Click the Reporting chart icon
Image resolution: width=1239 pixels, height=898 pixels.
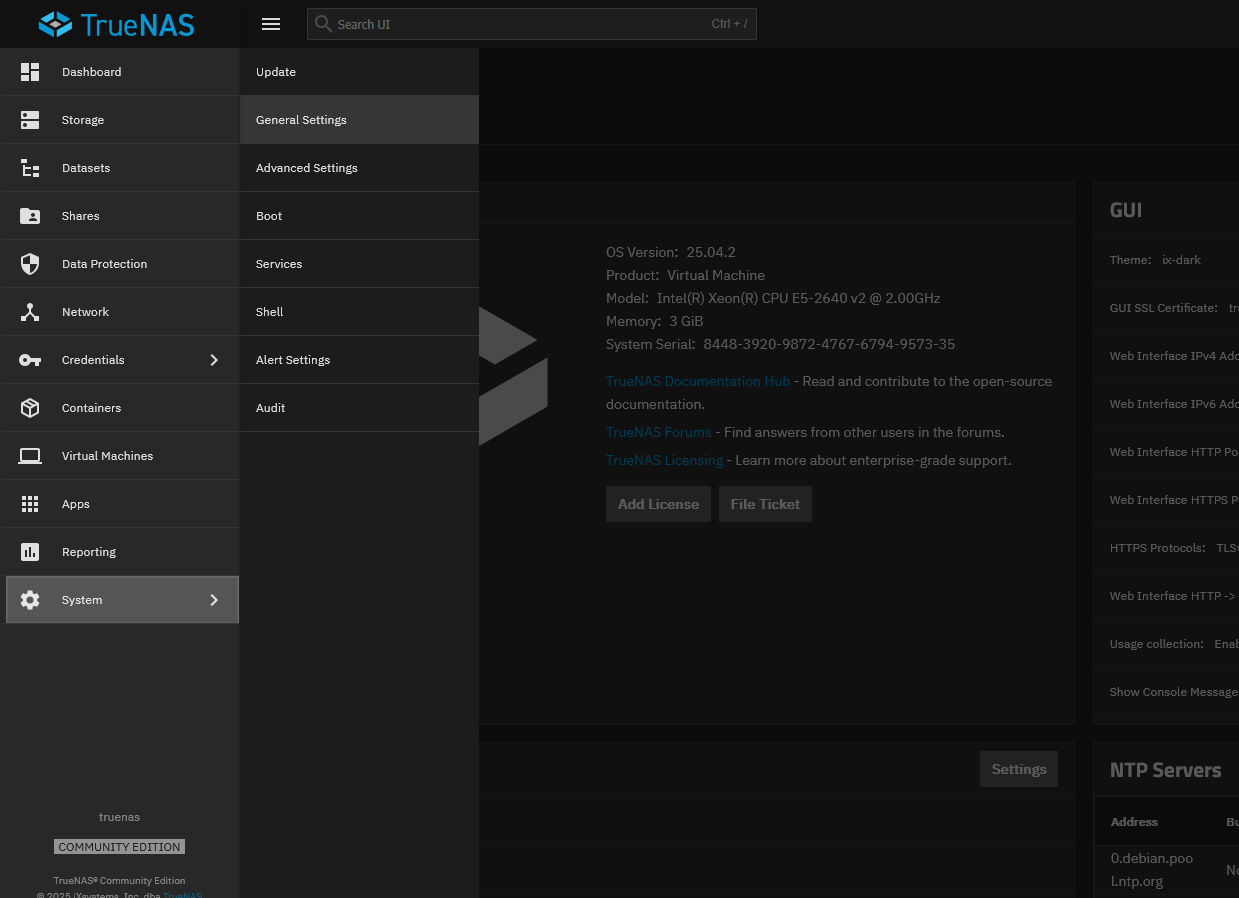tap(30, 552)
